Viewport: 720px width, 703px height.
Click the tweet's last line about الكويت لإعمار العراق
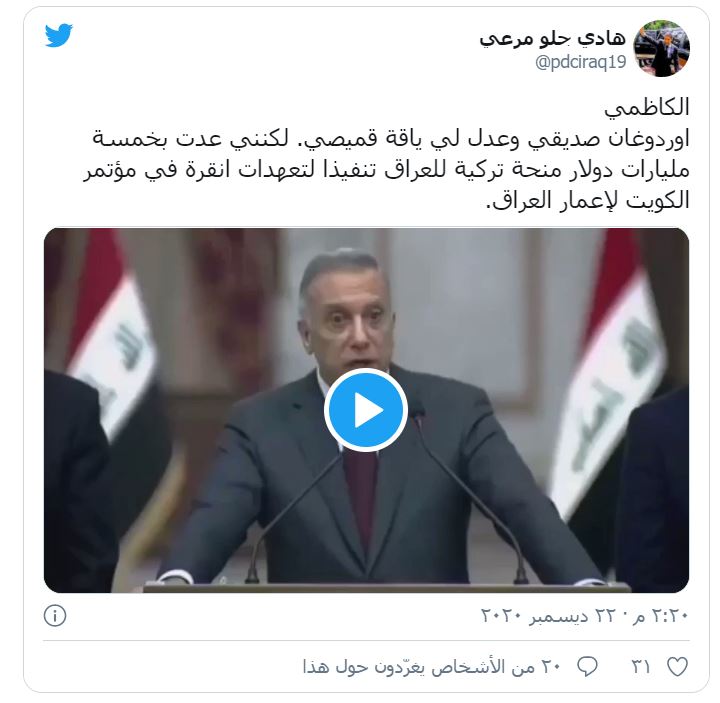(587, 200)
